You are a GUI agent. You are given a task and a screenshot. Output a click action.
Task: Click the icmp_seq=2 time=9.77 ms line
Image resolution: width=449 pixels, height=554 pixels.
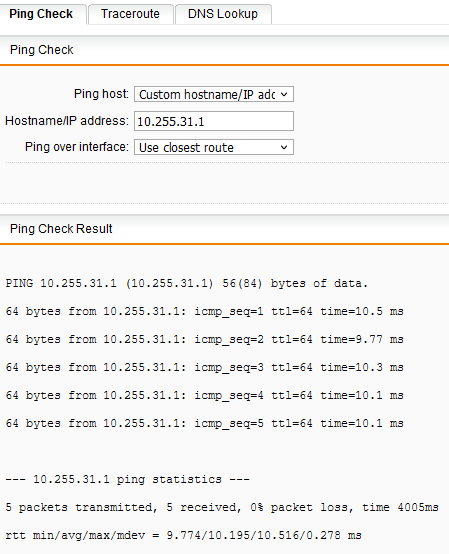[205, 339]
